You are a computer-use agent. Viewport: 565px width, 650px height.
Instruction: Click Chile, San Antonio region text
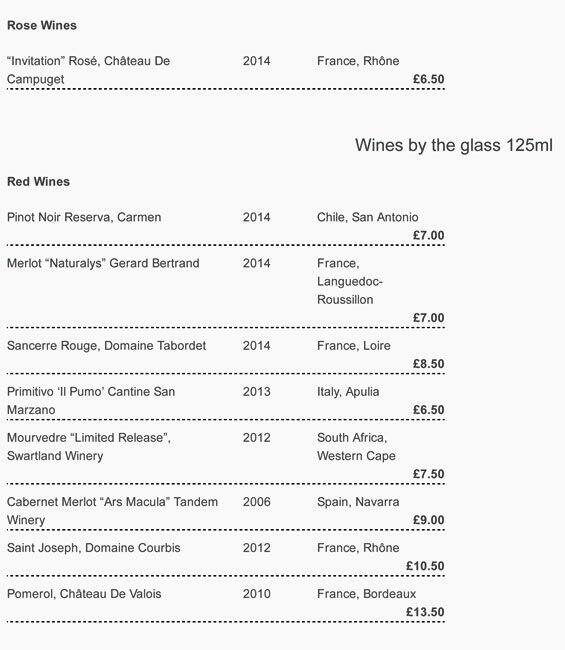368,217
